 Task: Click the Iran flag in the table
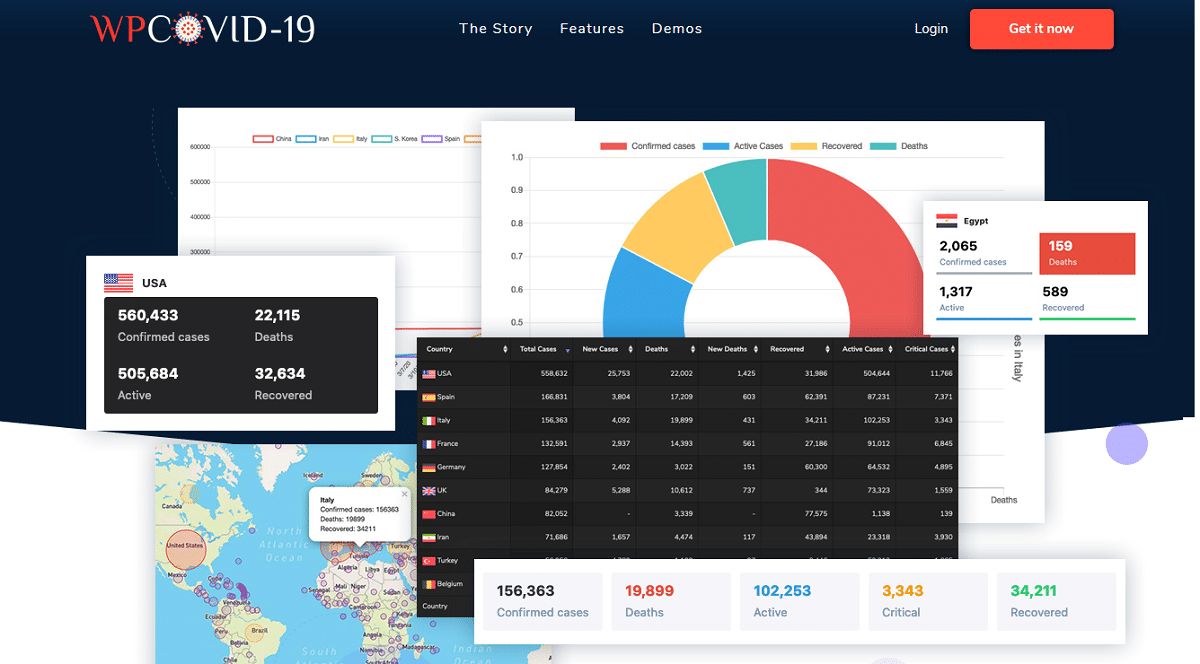[x=429, y=537]
